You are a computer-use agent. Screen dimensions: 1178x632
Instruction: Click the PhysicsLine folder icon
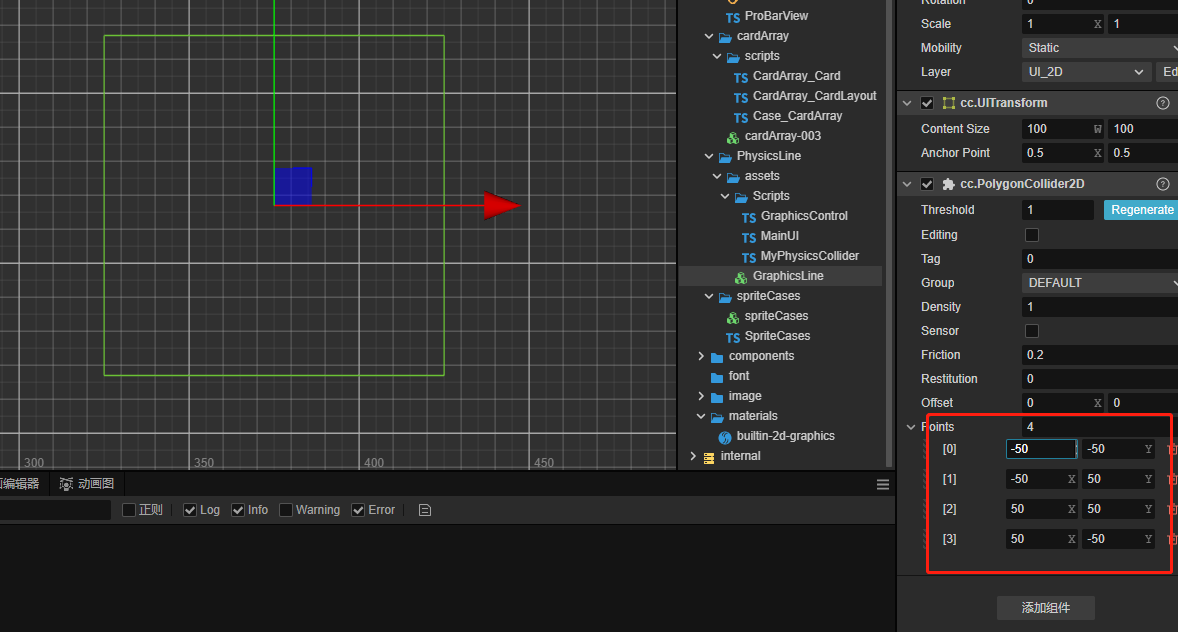(725, 157)
